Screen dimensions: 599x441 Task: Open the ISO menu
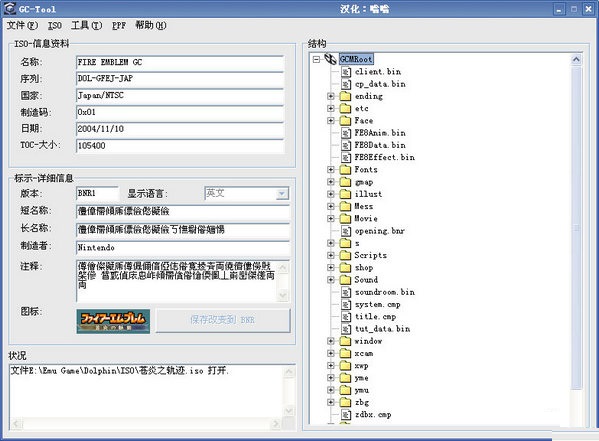pyautogui.click(x=55, y=26)
